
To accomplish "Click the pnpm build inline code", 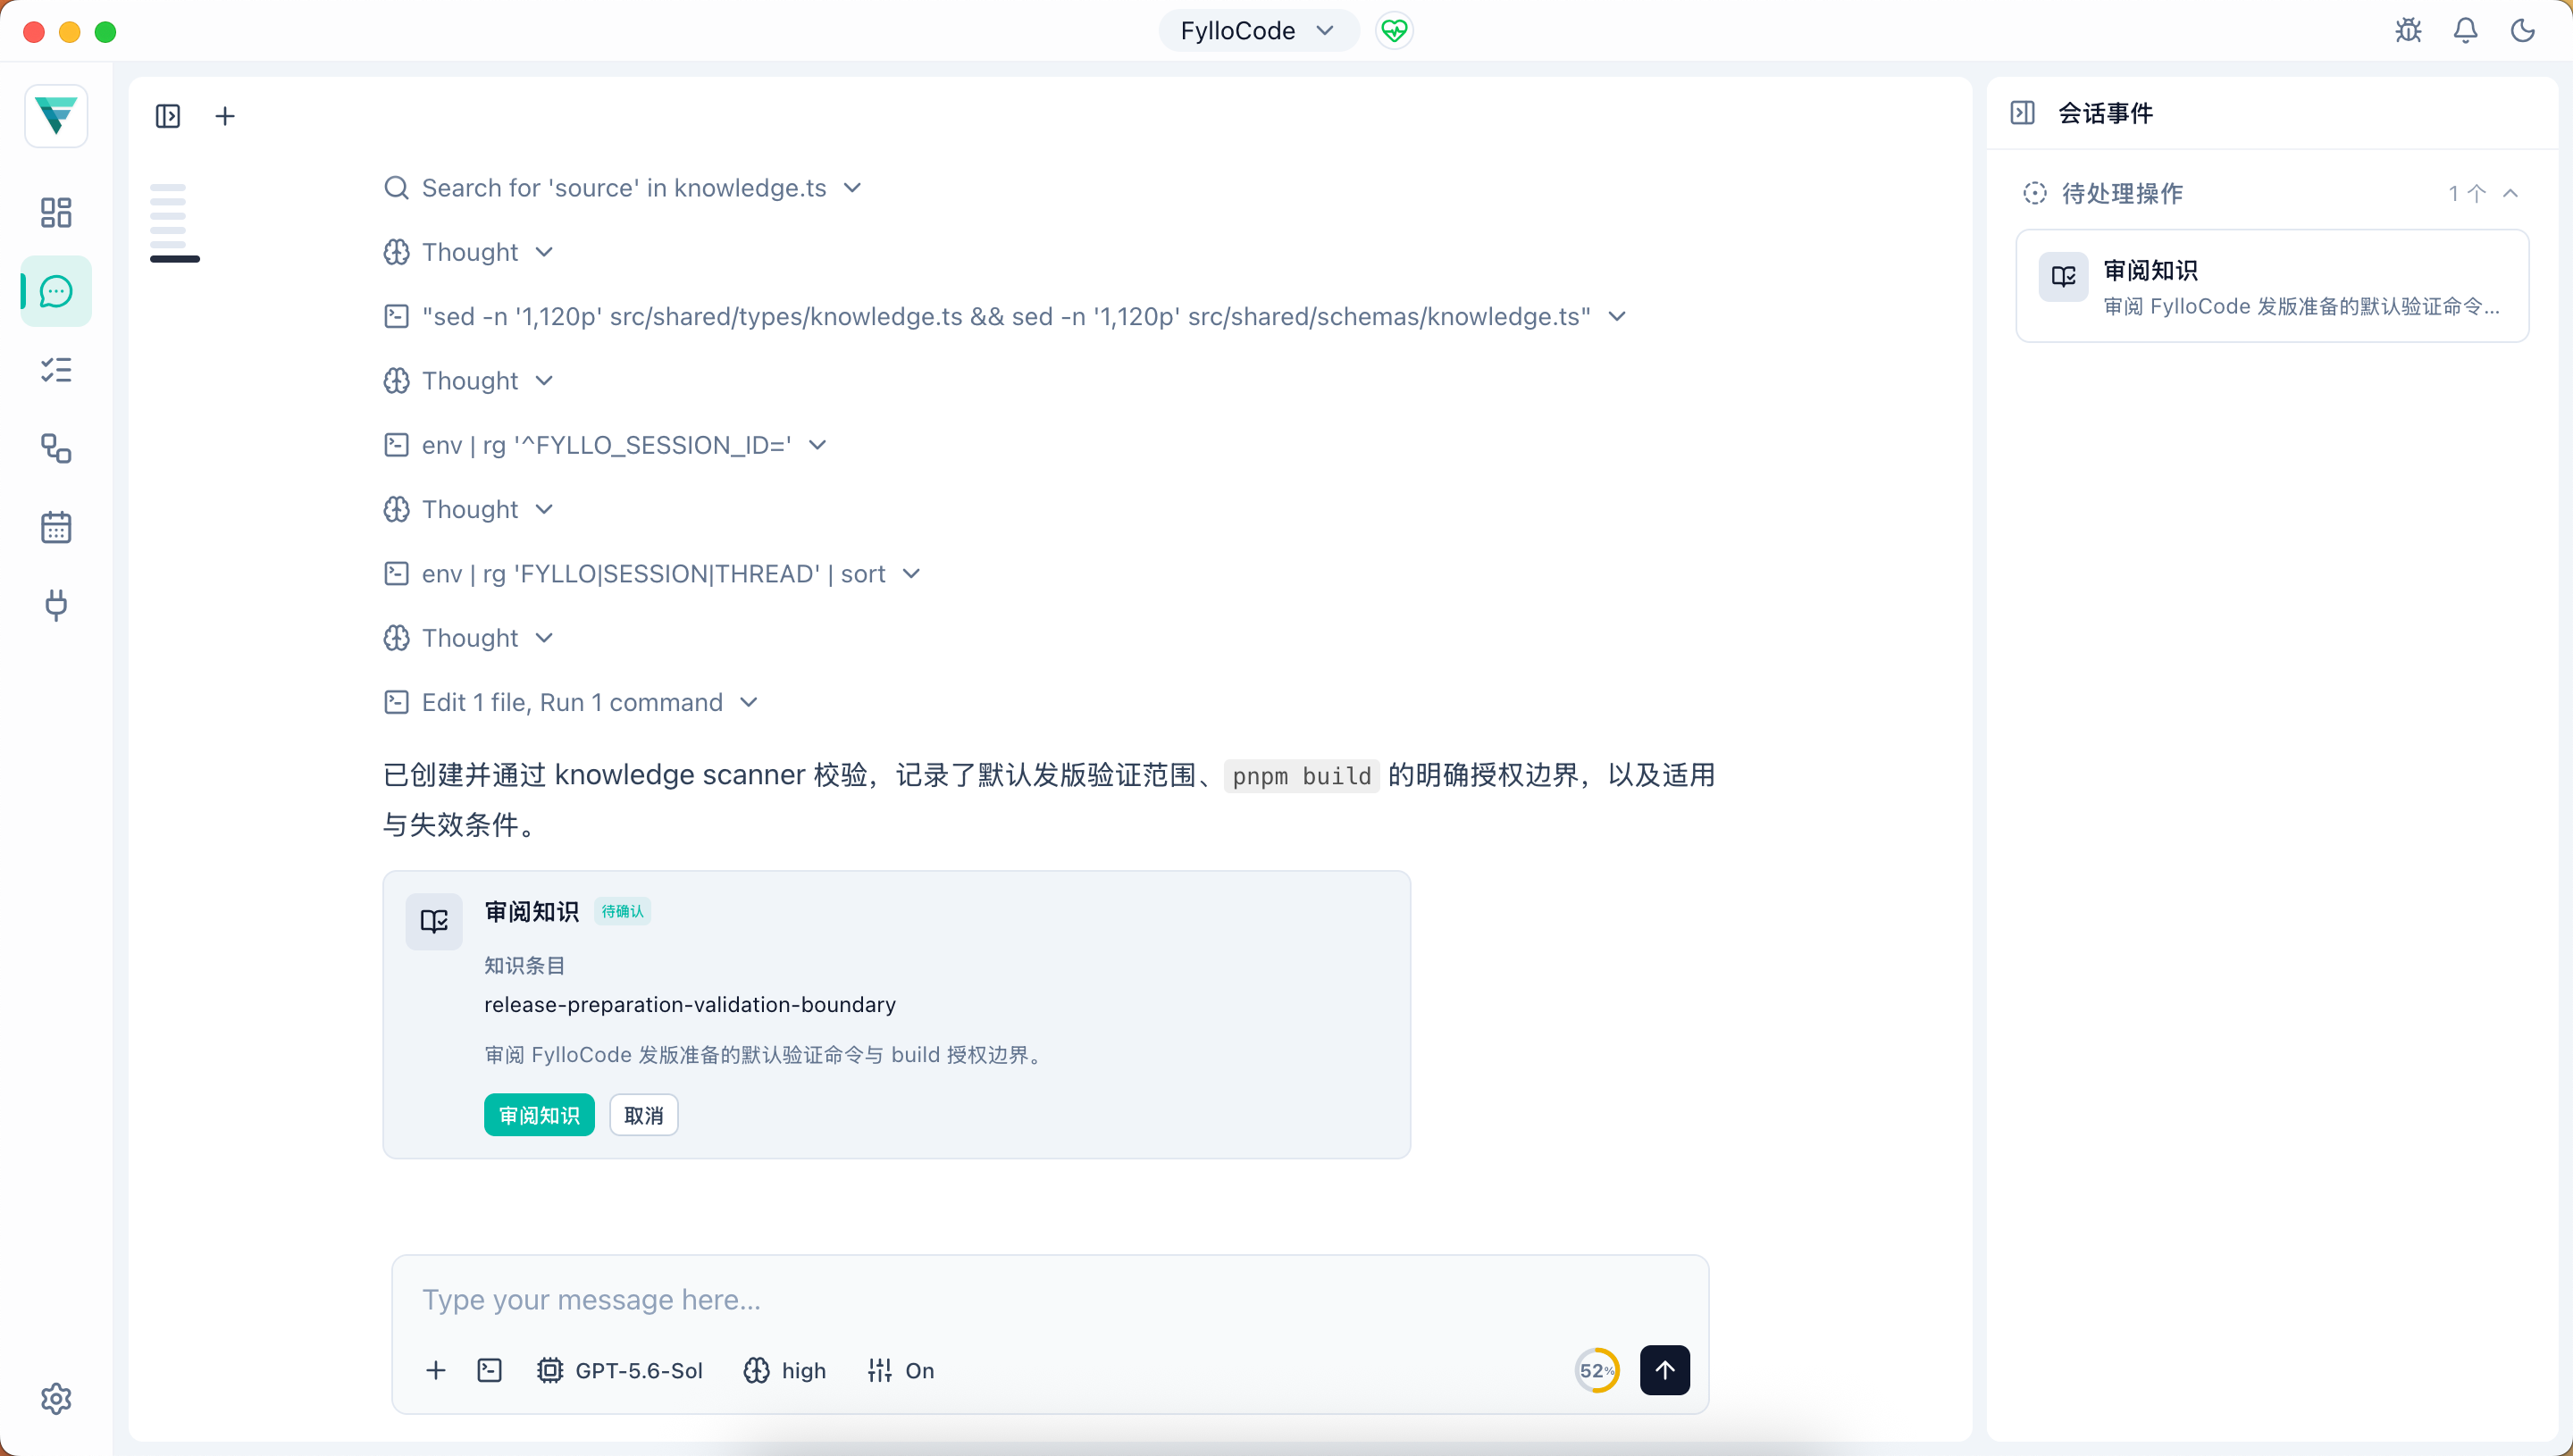I will tap(1302, 776).
